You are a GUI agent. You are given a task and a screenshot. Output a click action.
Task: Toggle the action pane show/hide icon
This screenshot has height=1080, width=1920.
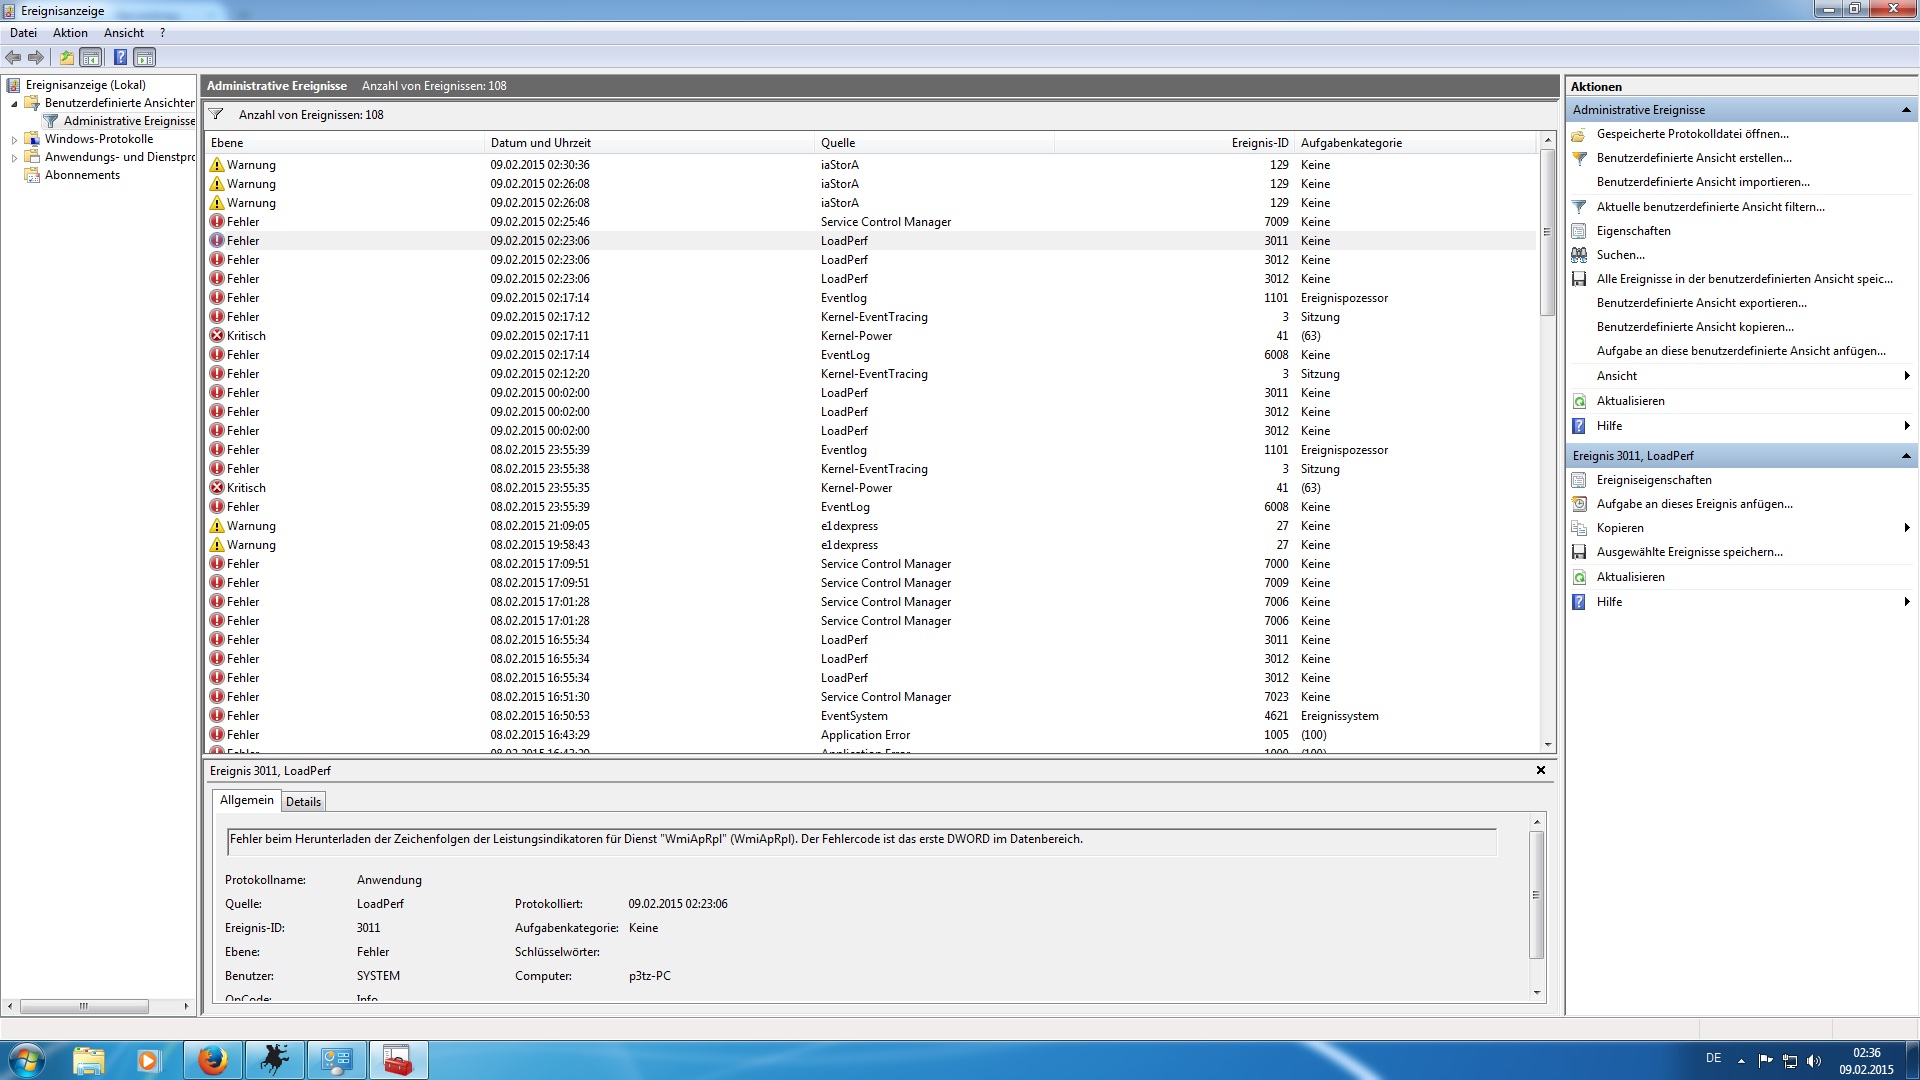click(145, 58)
